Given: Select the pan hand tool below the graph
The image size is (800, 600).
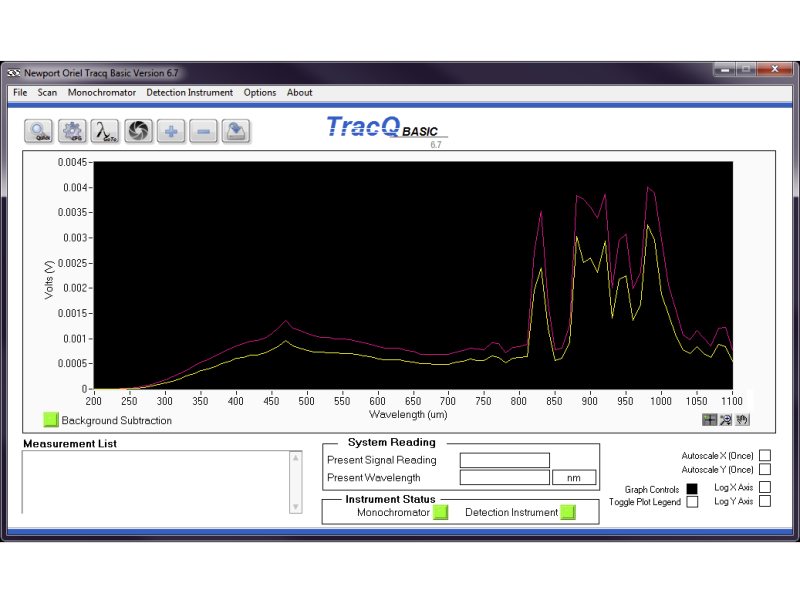Looking at the screenshot, I should pyautogui.click(x=740, y=420).
